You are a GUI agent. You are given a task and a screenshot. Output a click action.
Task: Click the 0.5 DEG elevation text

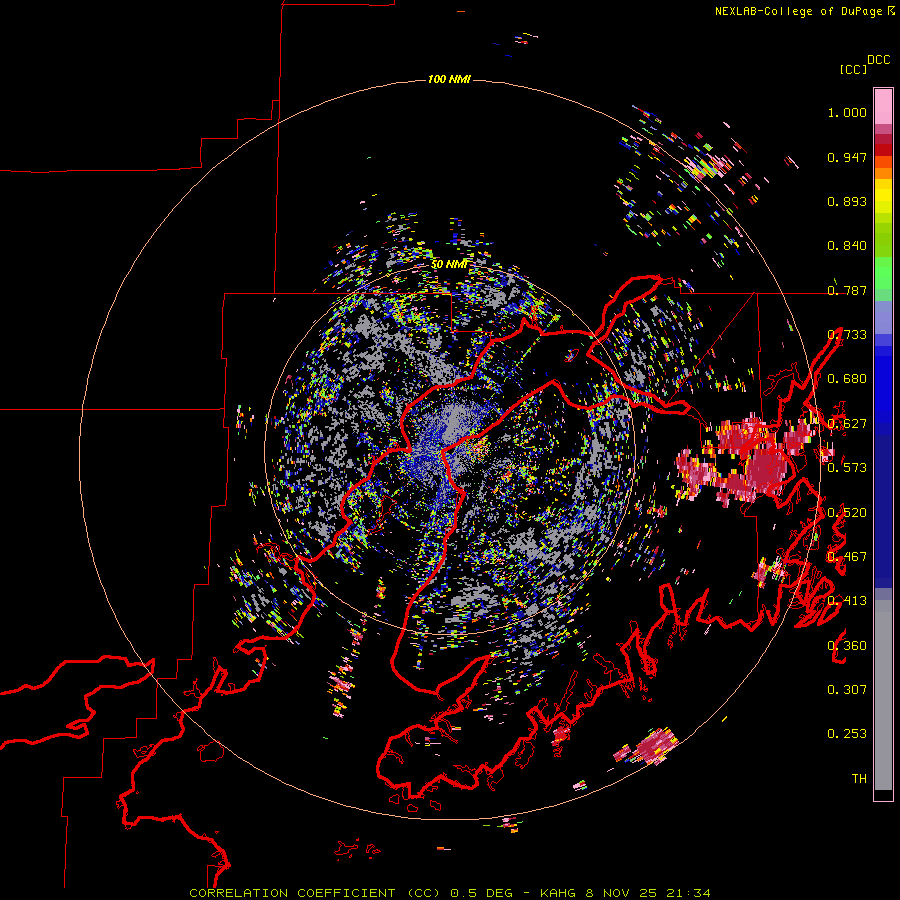coord(483,893)
